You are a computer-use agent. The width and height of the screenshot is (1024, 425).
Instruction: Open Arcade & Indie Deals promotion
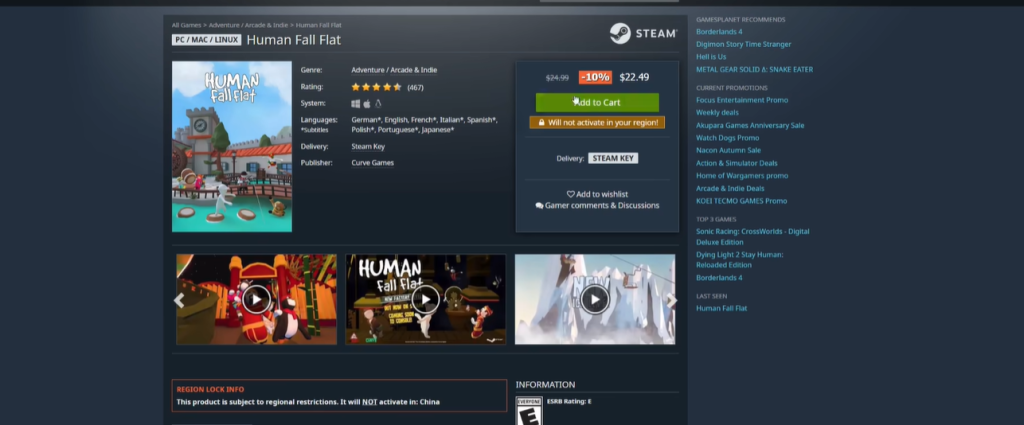tap(730, 188)
